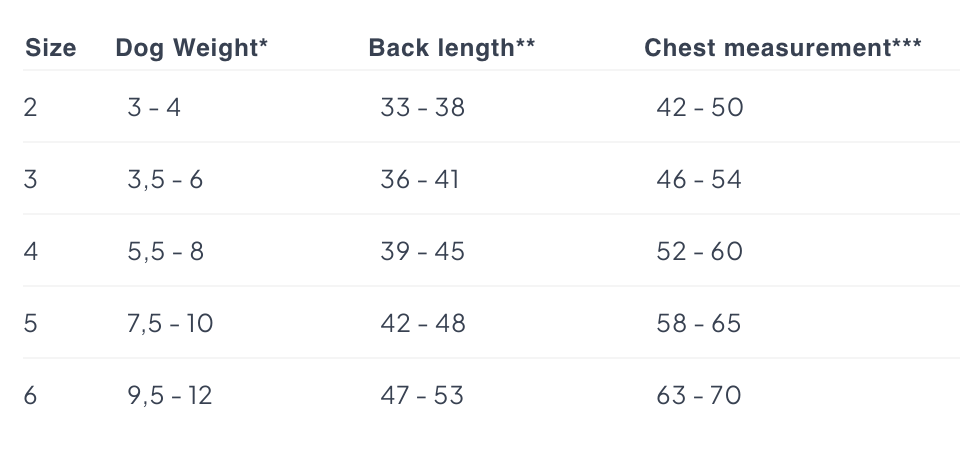Image resolution: width=960 pixels, height=468 pixels.
Task: Click the dog weight value 9,5 - 12
Action: point(170,396)
